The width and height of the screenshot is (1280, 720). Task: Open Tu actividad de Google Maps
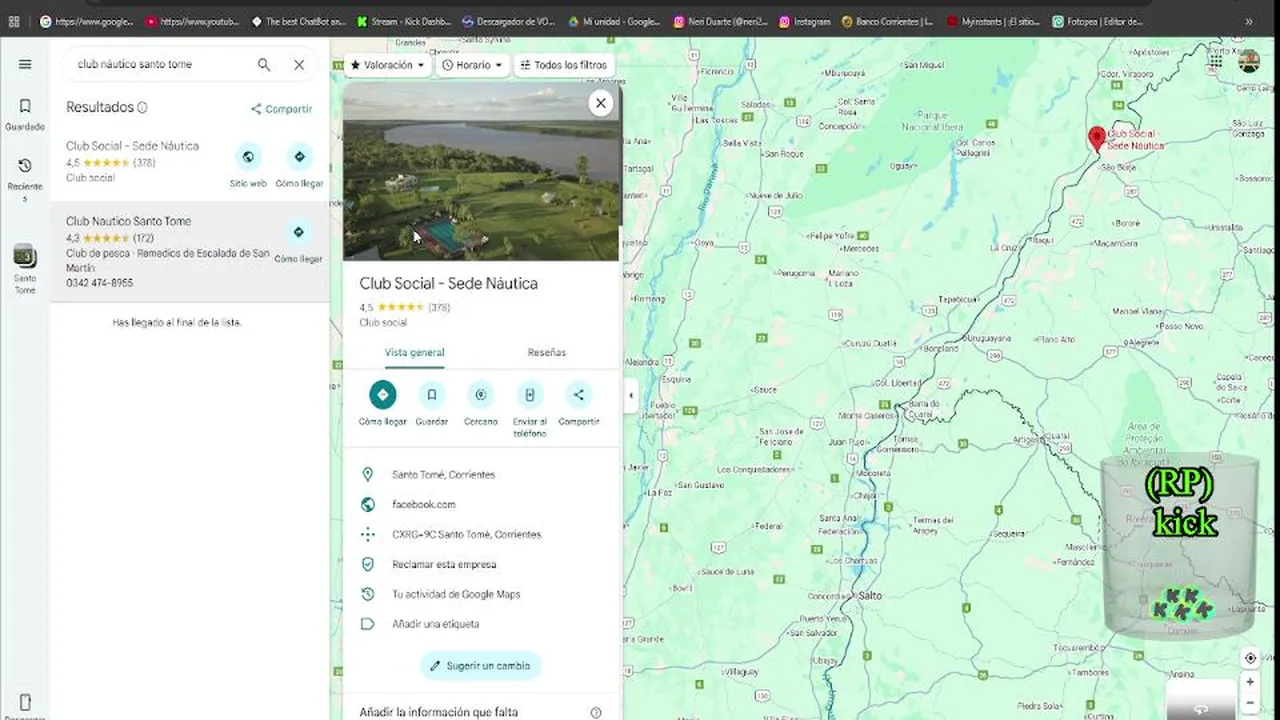tap(481, 594)
